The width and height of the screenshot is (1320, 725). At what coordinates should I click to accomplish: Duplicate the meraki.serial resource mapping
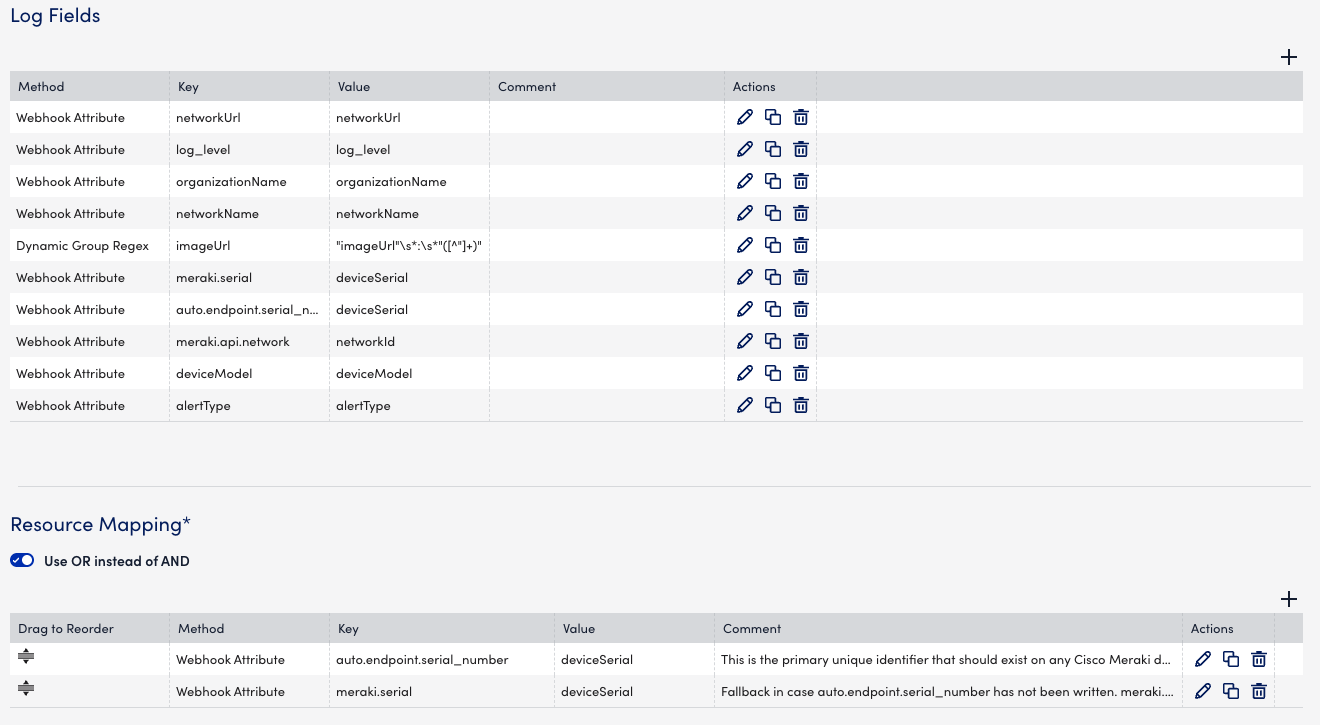coord(1231,691)
